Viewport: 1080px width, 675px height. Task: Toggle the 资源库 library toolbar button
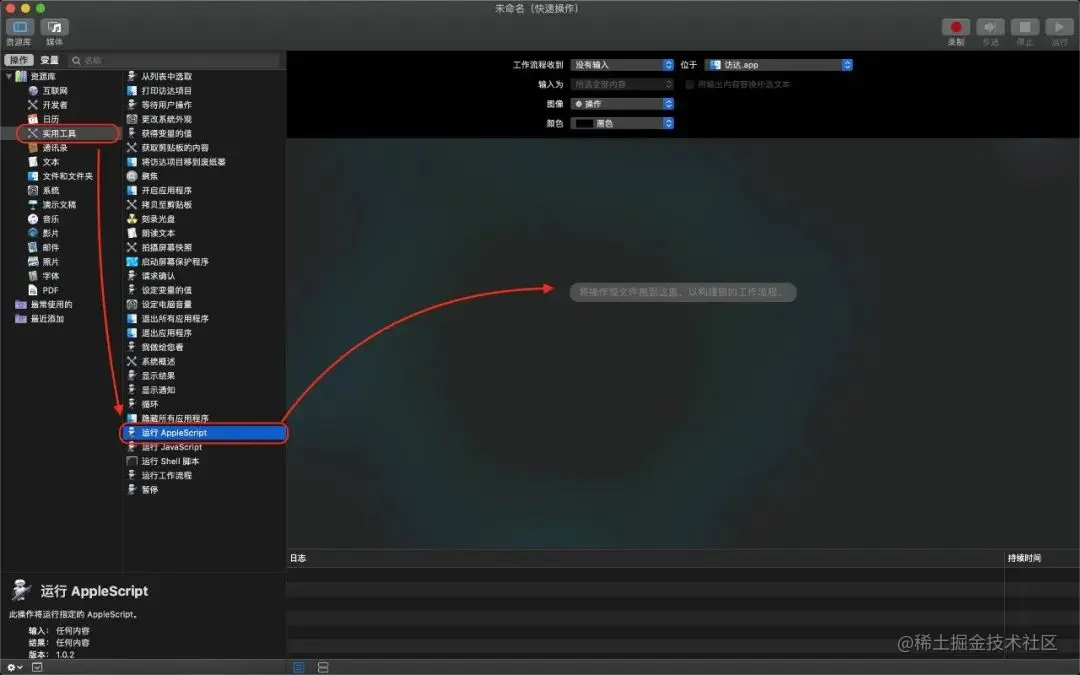(20, 27)
